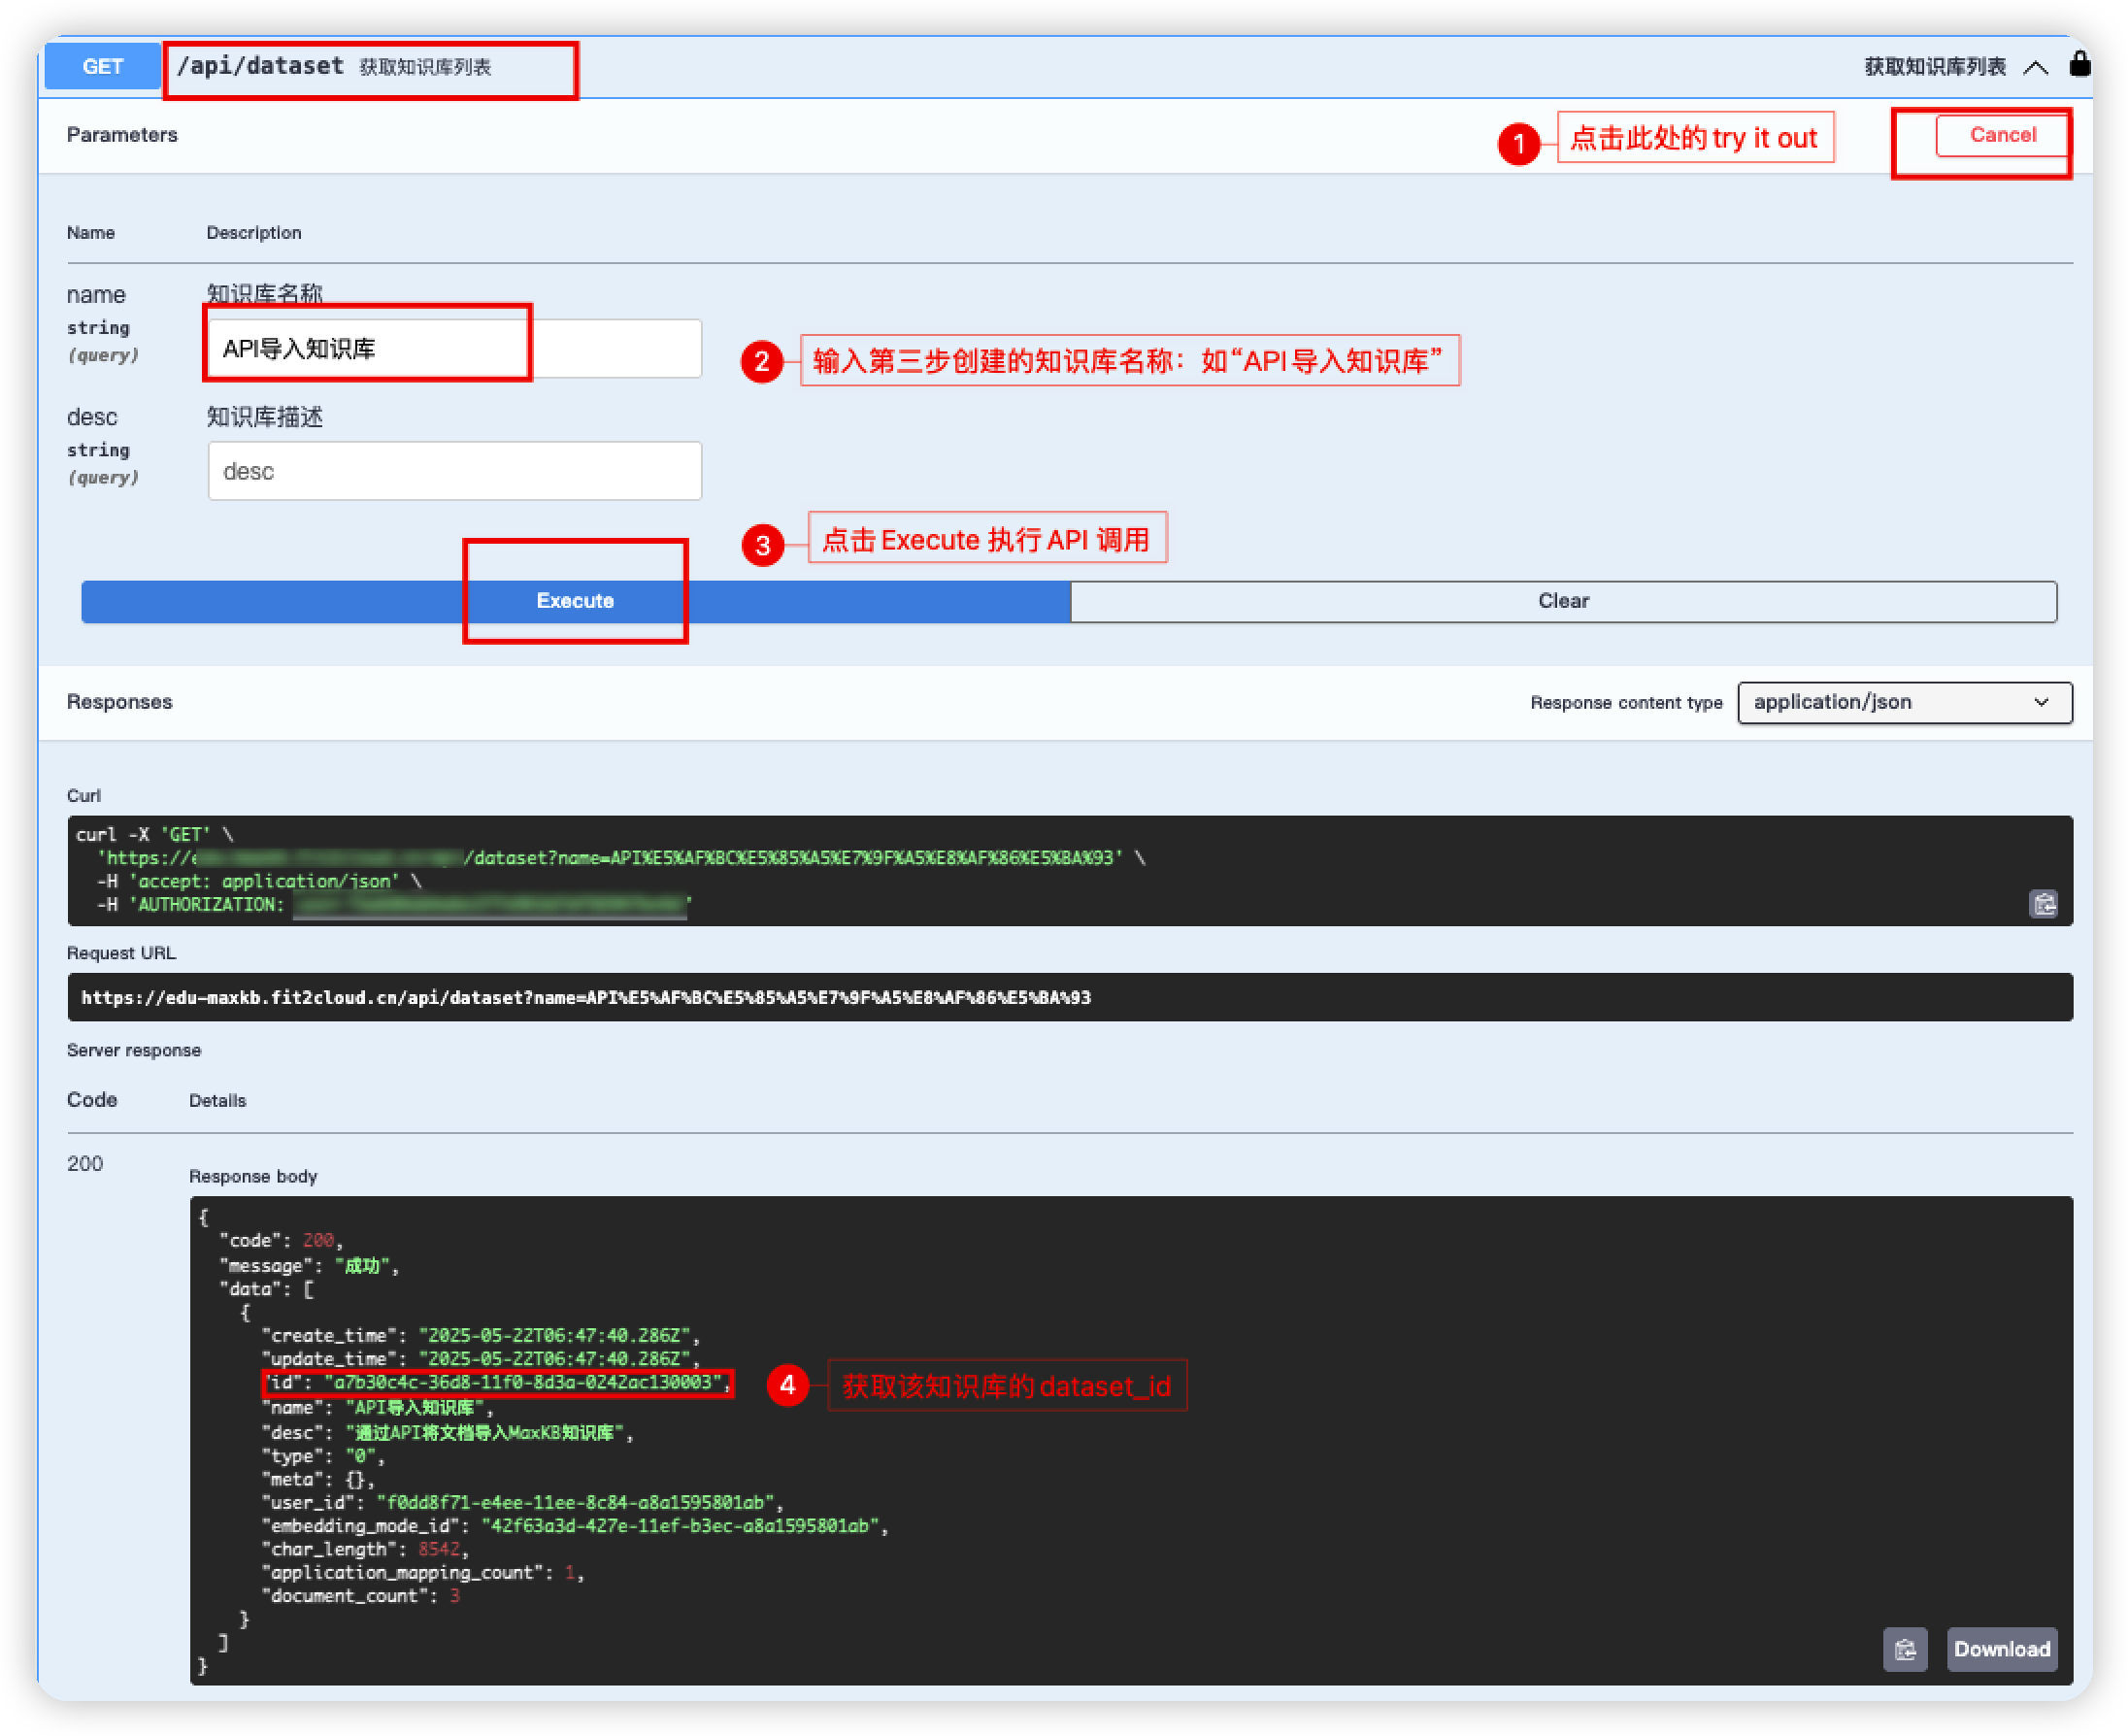
Task: Click the Request URL text block
Action: (x=586, y=997)
